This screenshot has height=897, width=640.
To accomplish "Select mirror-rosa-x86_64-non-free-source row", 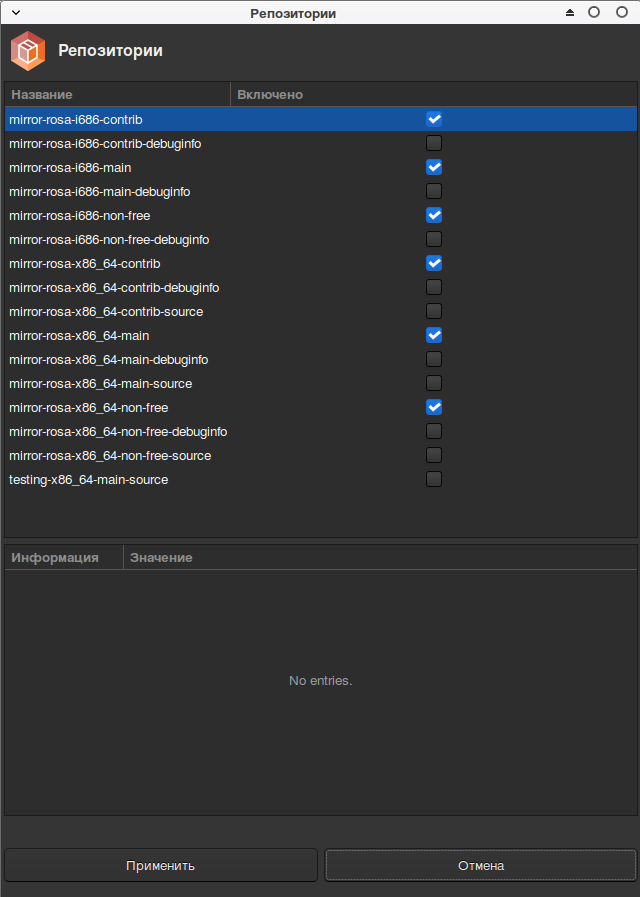I will (110, 455).
